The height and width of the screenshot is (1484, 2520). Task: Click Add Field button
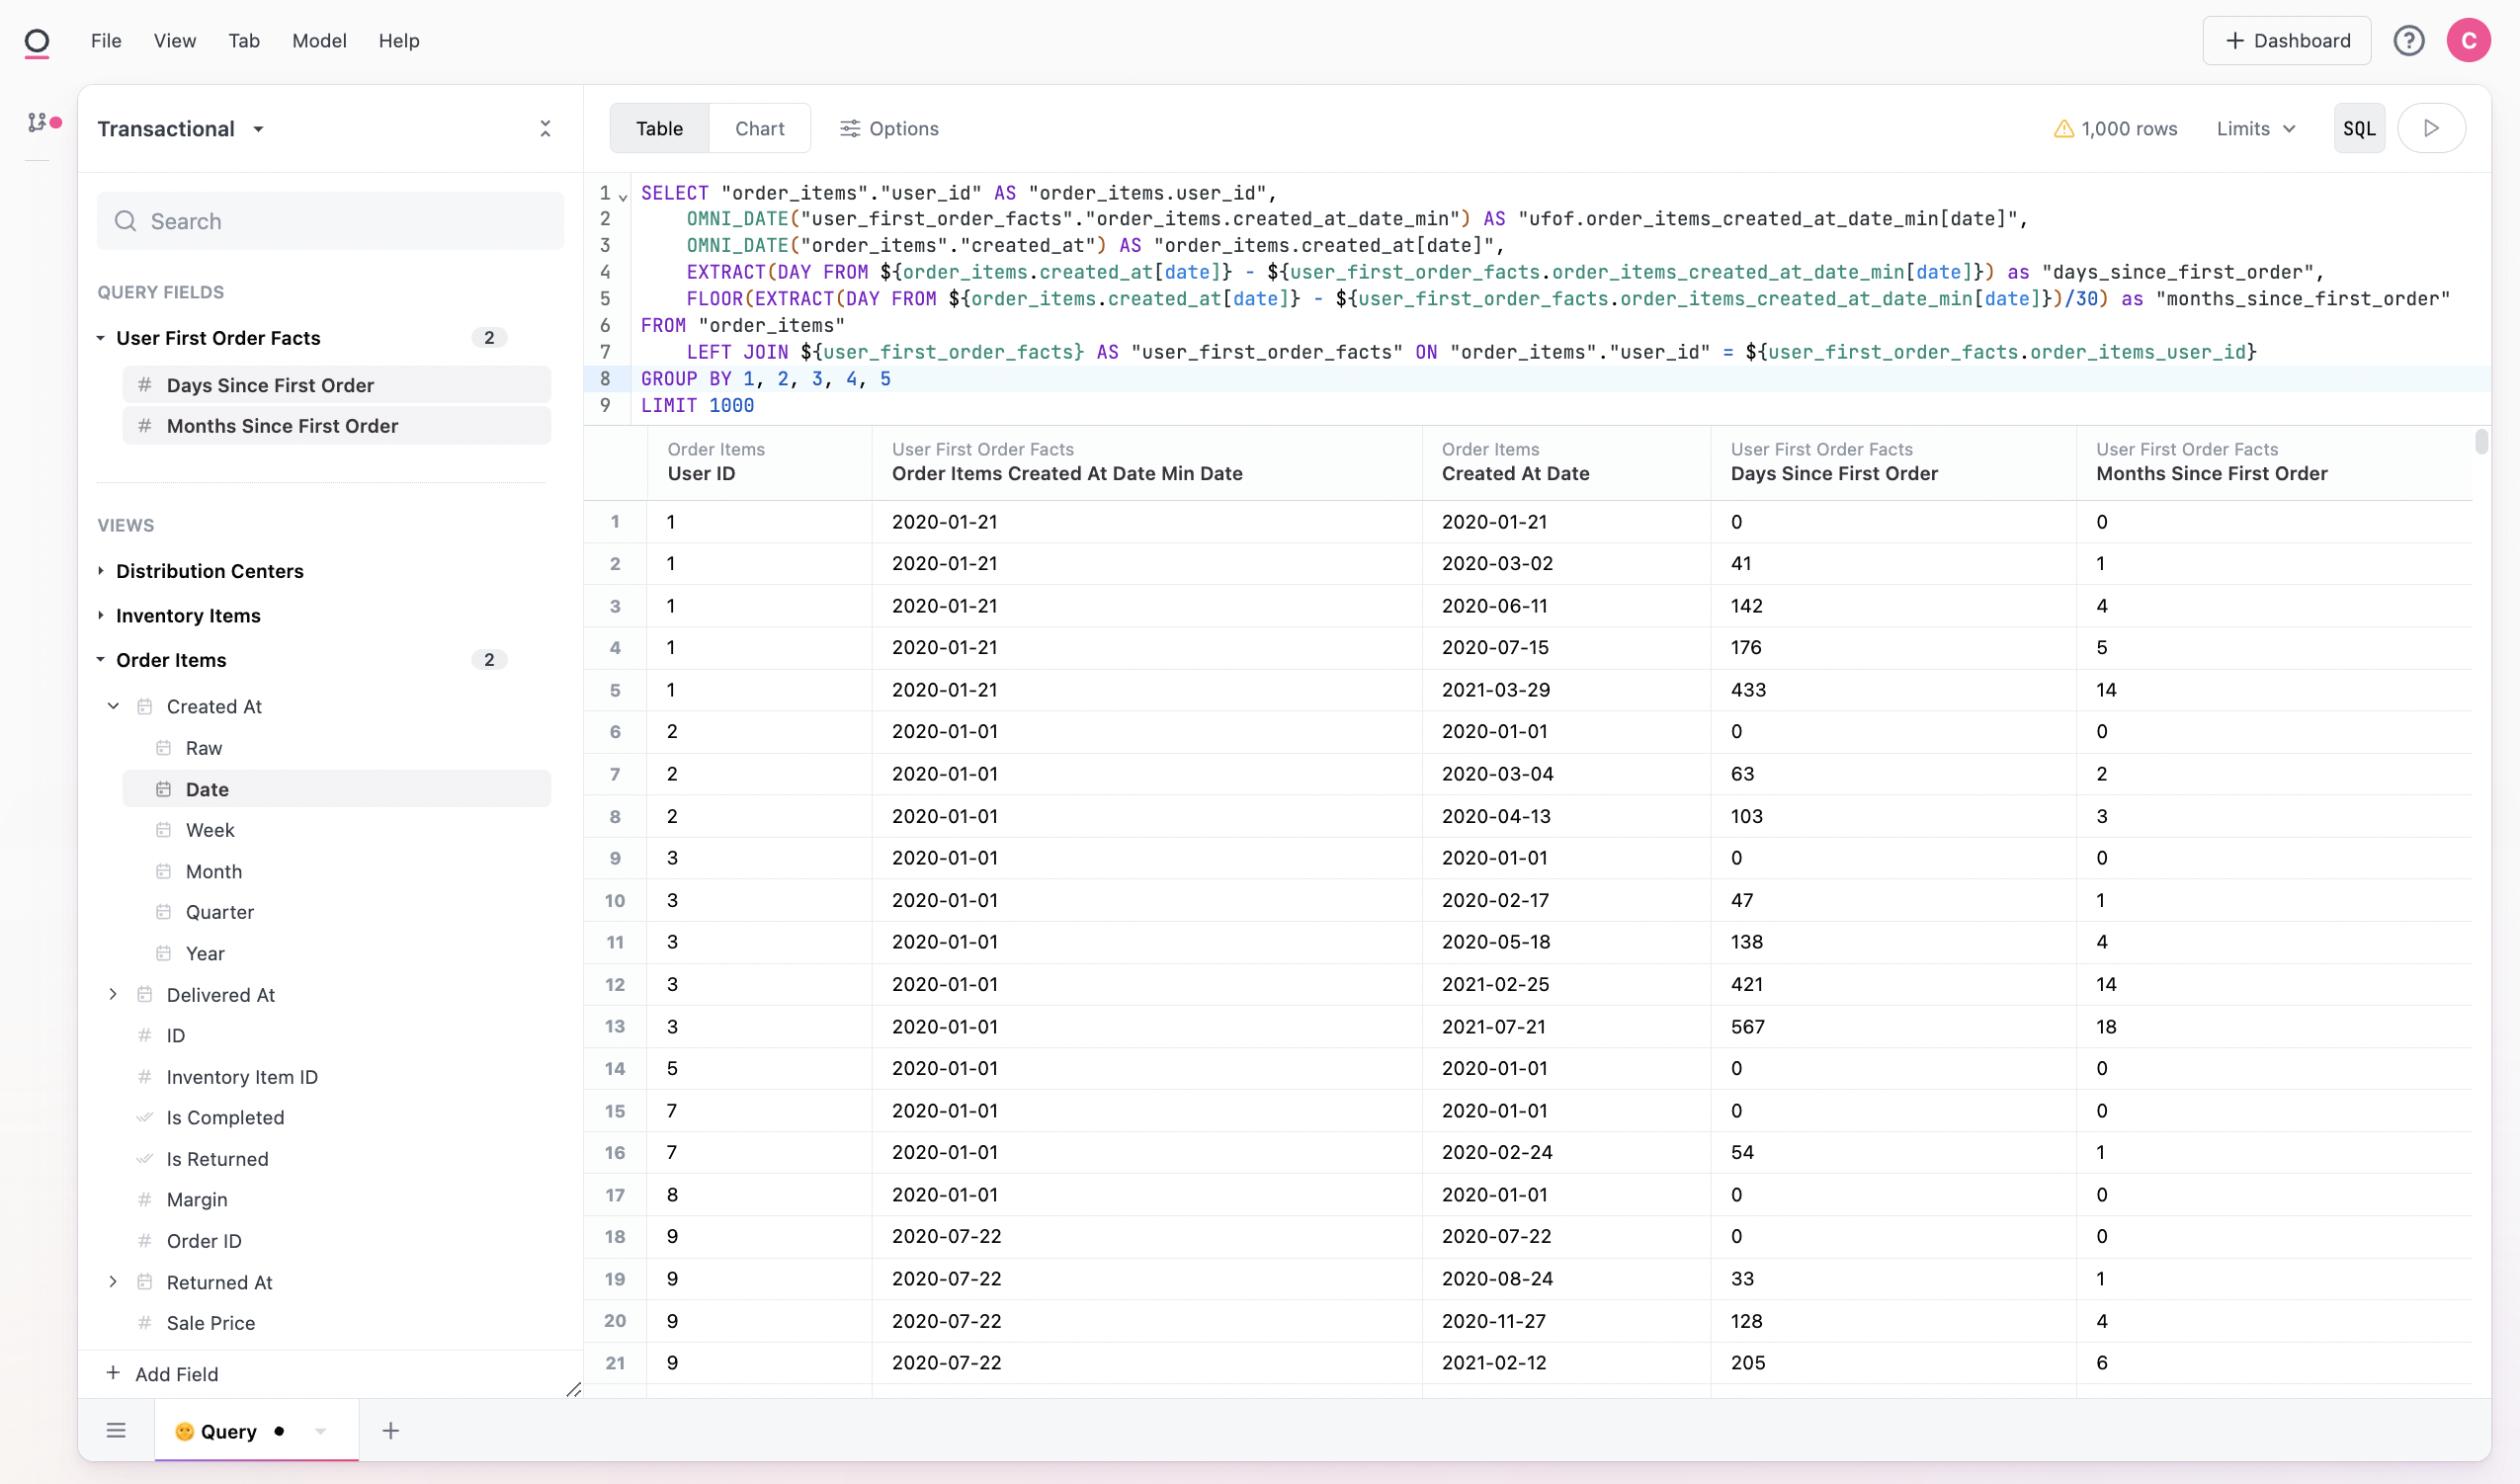163,1373
